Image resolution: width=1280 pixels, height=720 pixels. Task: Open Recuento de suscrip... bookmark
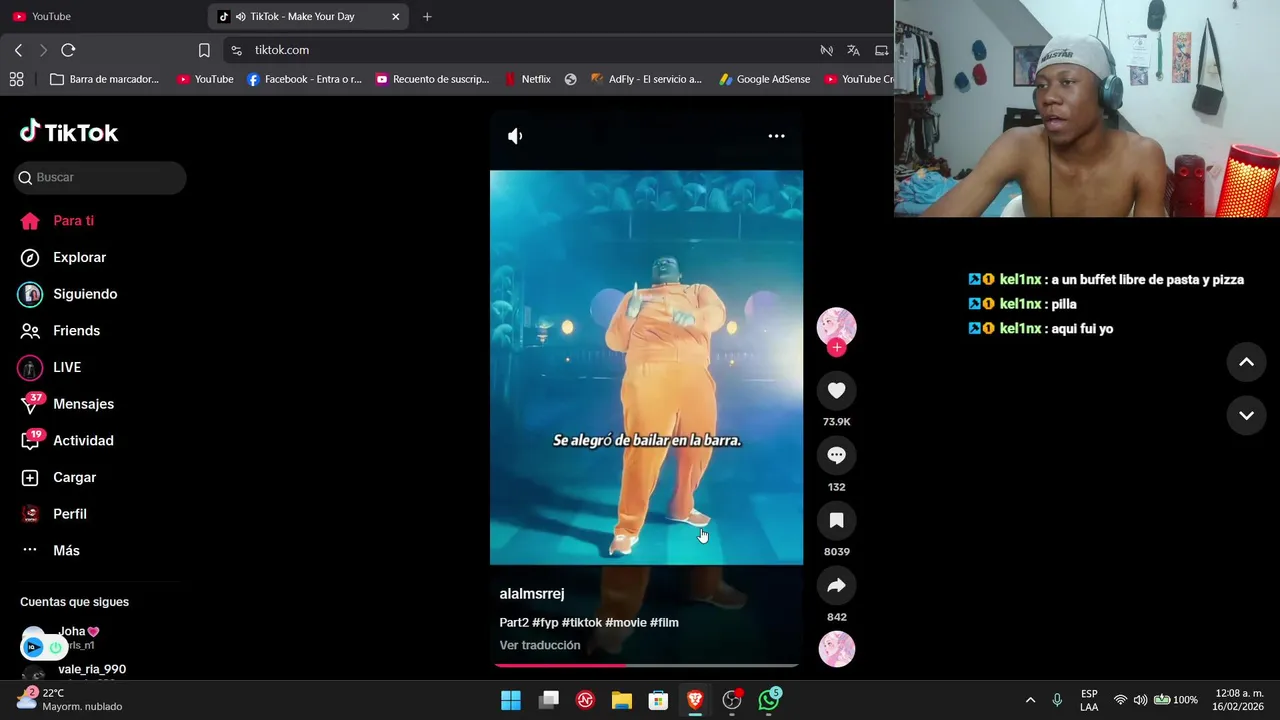(432, 79)
